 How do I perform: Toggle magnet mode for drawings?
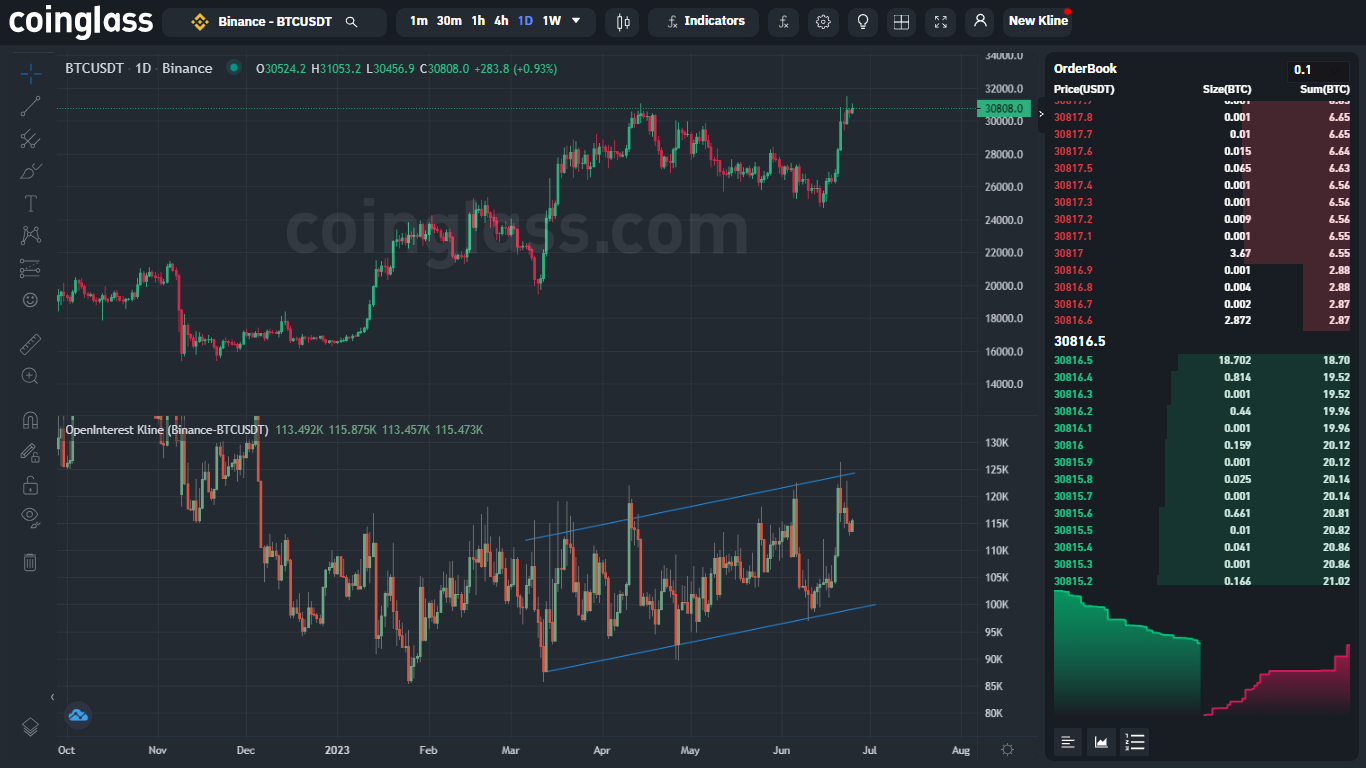[x=30, y=421]
